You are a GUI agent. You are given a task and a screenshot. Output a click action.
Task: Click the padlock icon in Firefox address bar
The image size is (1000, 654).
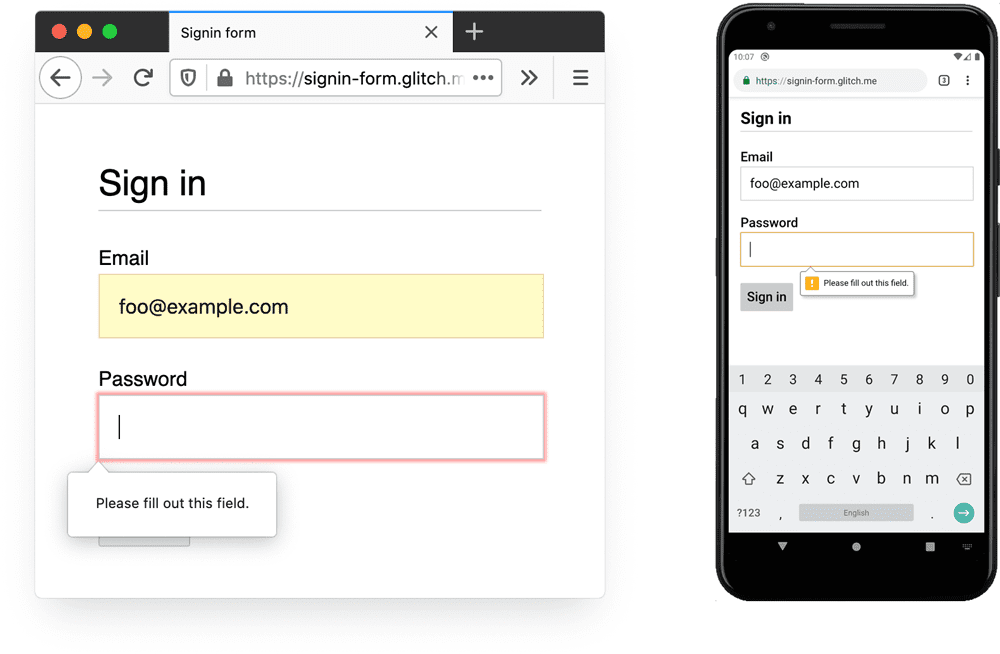tap(224, 77)
